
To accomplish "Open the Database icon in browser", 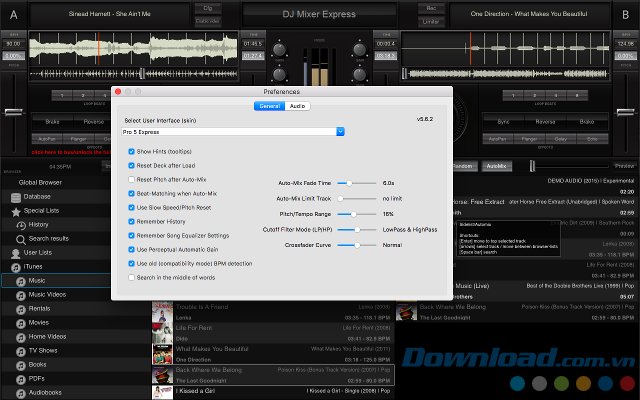I will point(16,197).
